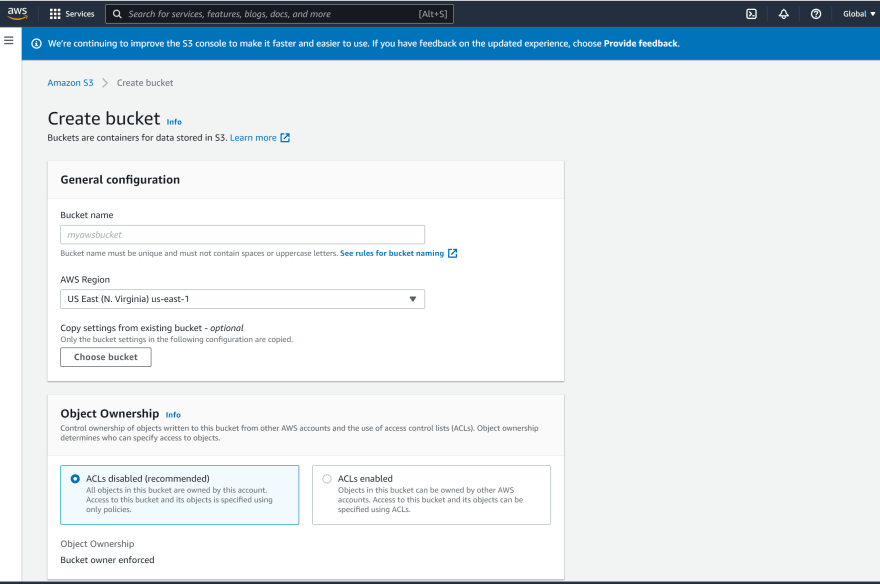Select ACLs disabled (recommended) radio button

(x=75, y=479)
